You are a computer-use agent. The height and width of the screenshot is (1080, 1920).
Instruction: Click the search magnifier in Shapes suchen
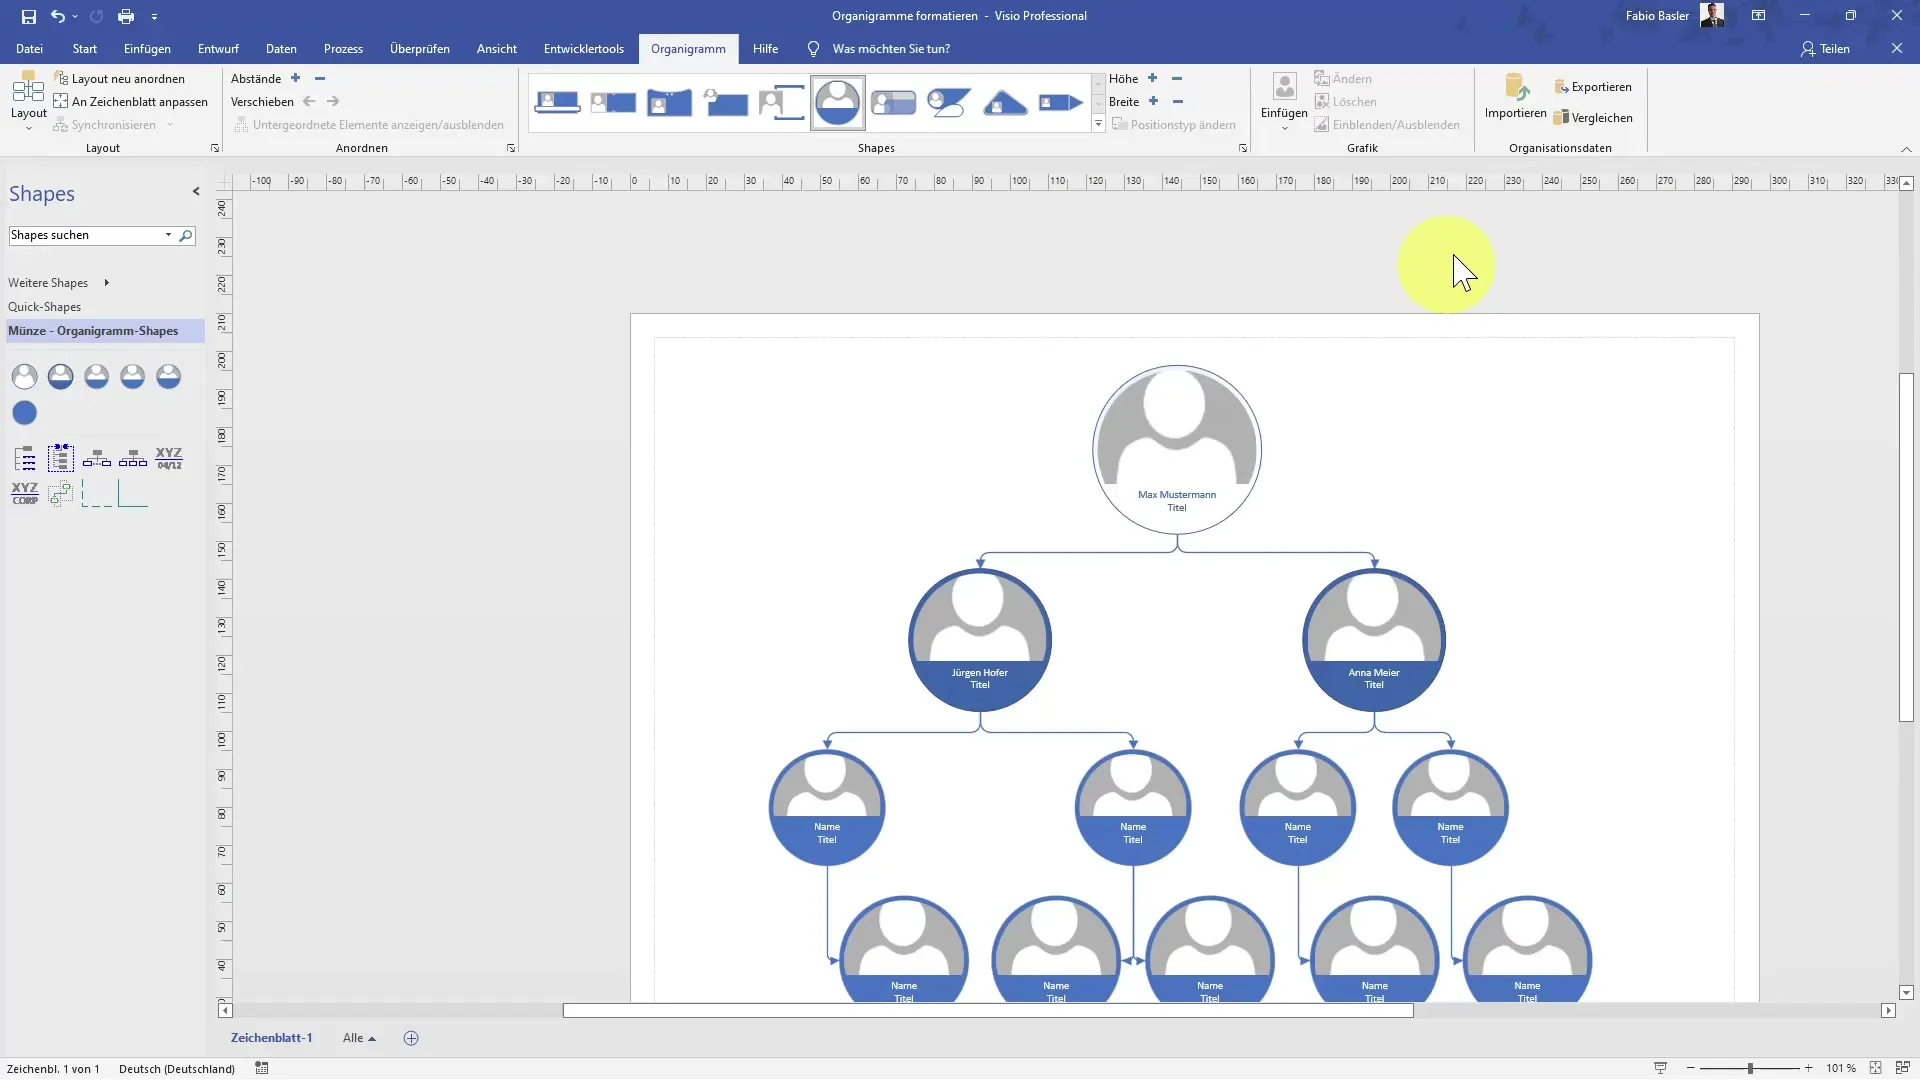click(185, 235)
